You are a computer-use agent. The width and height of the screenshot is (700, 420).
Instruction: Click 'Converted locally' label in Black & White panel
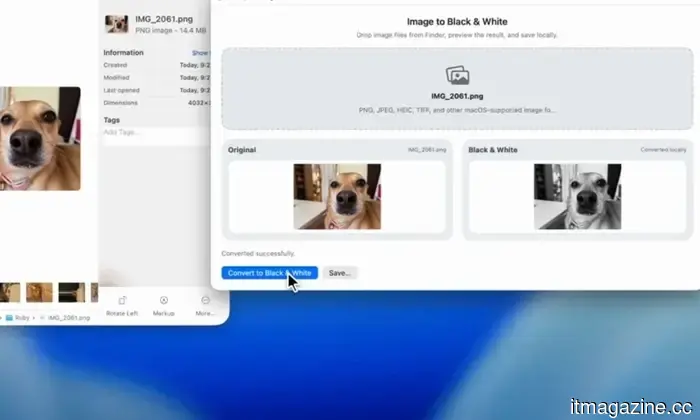[x=663, y=150]
